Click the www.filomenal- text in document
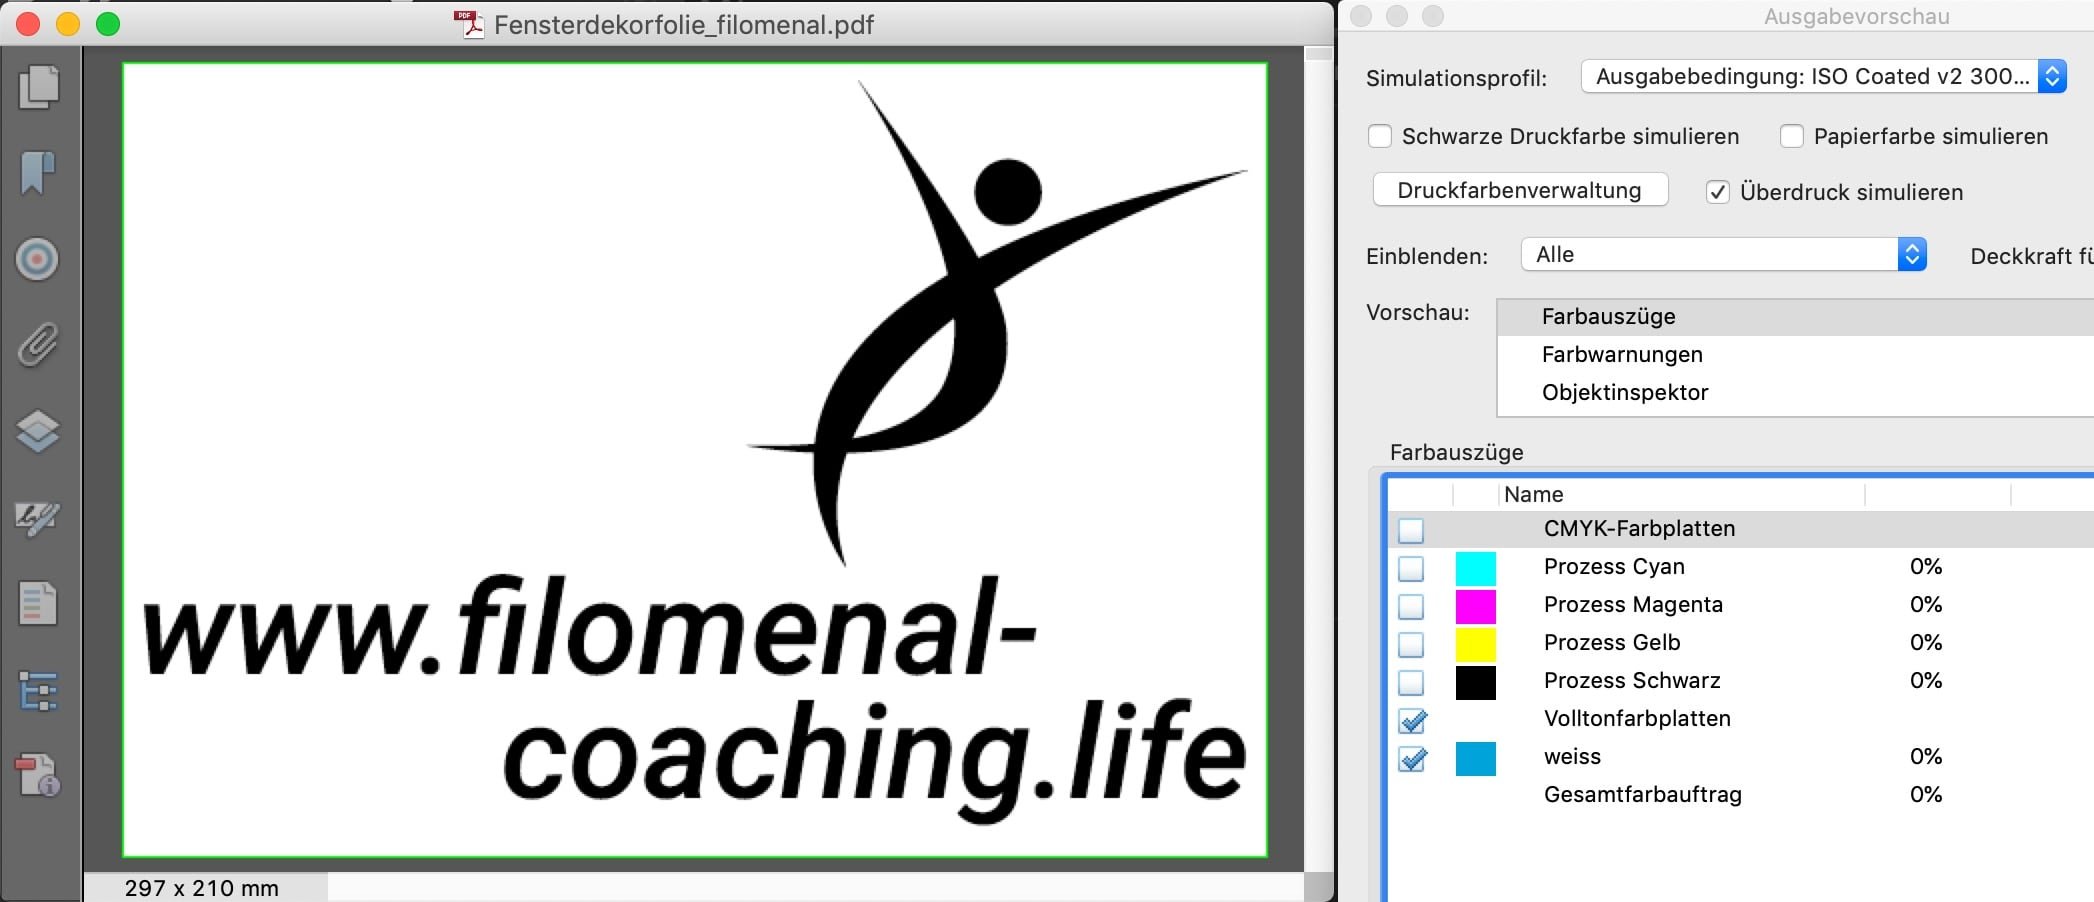The width and height of the screenshot is (2094, 902). pos(590,626)
